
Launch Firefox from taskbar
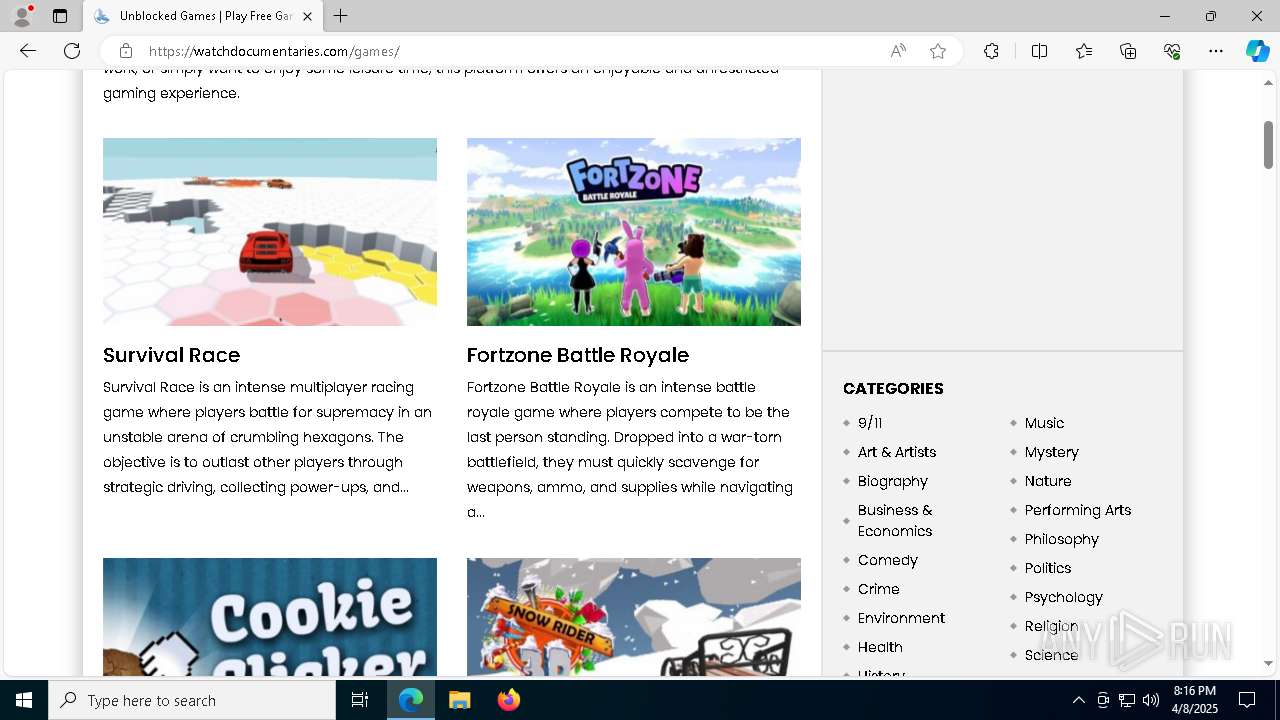[x=508, y=700]
